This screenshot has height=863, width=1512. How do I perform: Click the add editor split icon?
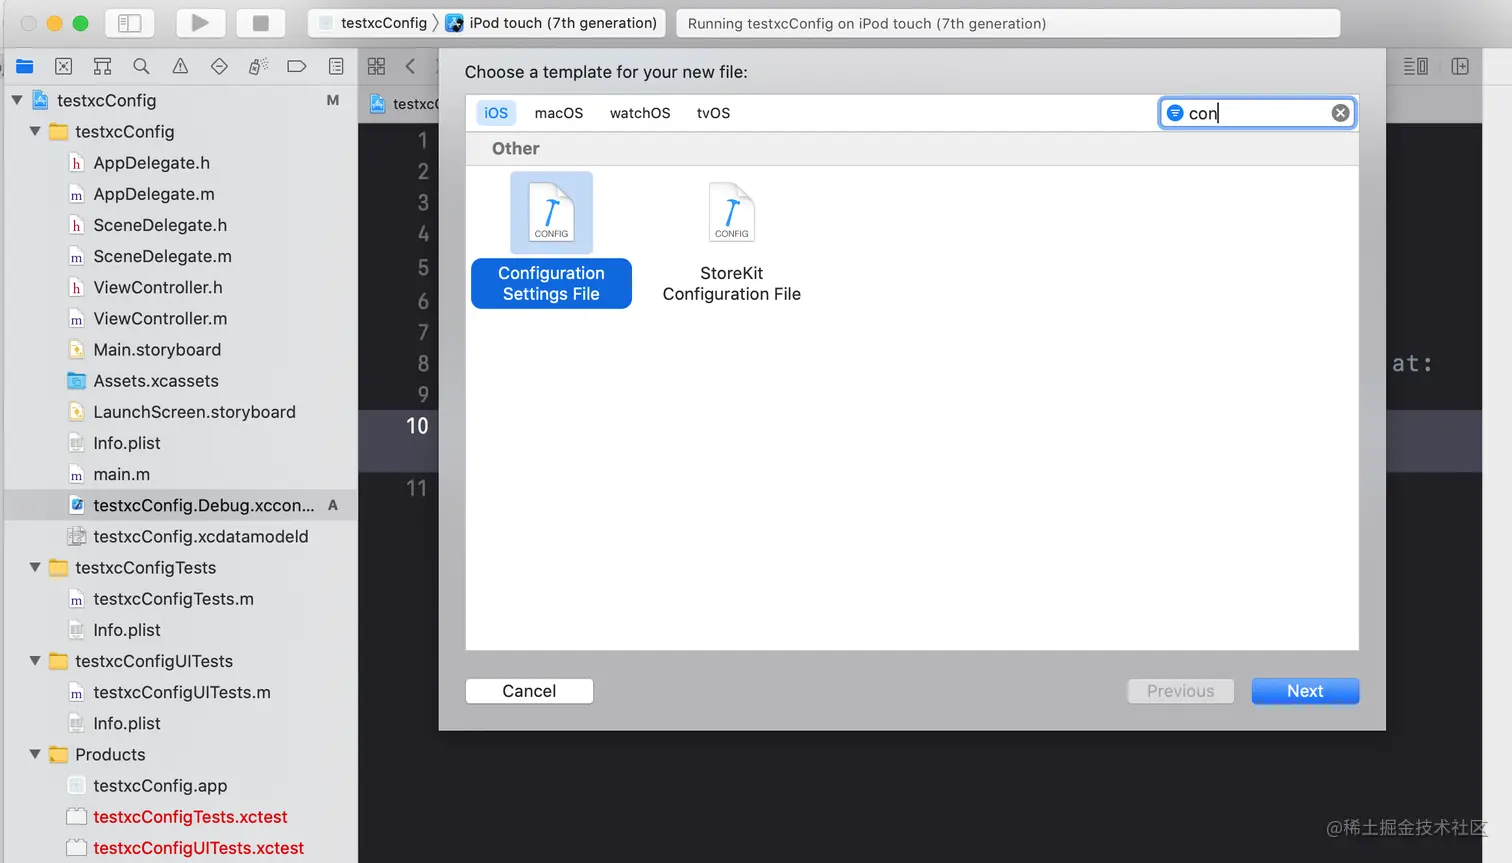pyautogui.click(x=1460, y=66)
